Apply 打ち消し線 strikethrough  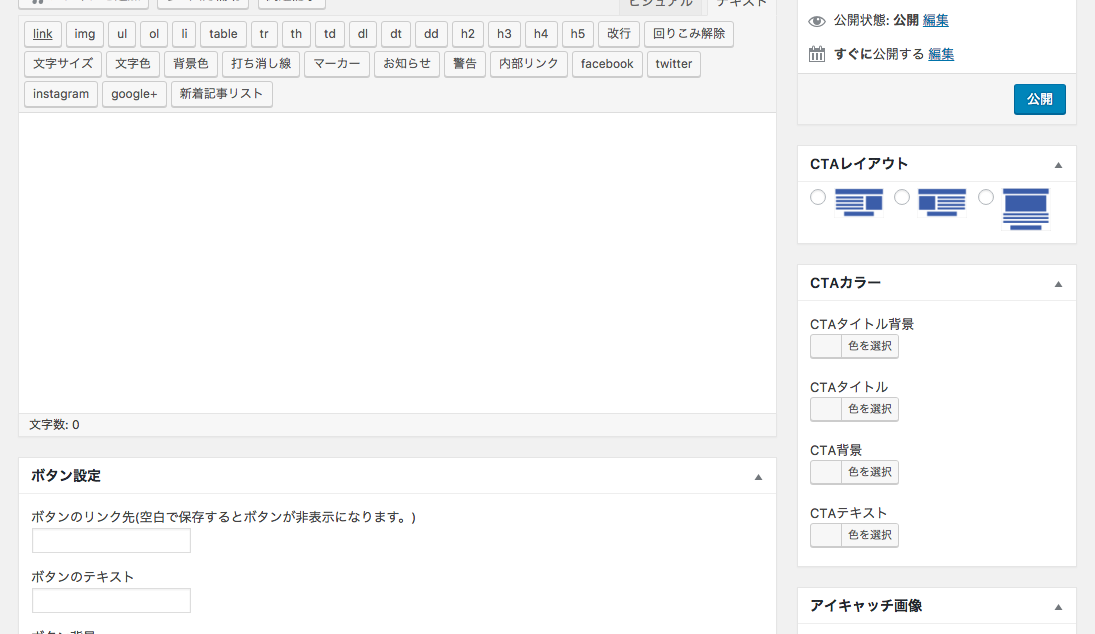[261, 64]
